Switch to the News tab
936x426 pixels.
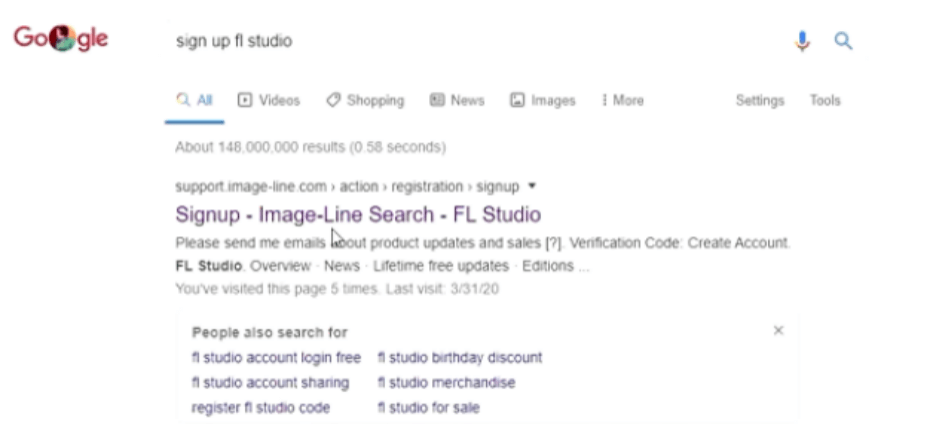point(457,100)
